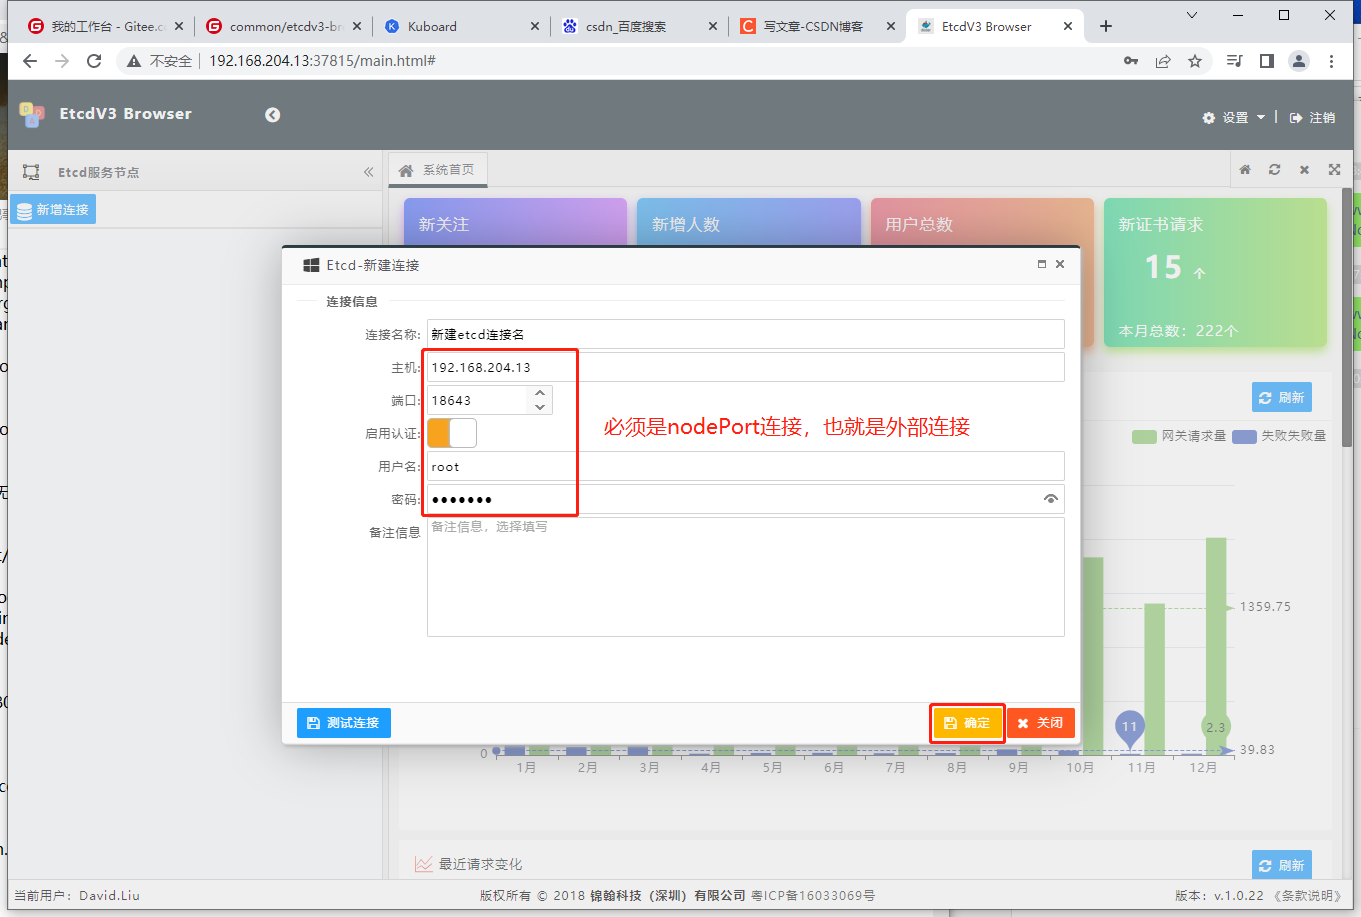This screenshot has height=917, width=1361.
Task: Click the 新证书请求 card
Action: 1215,273
